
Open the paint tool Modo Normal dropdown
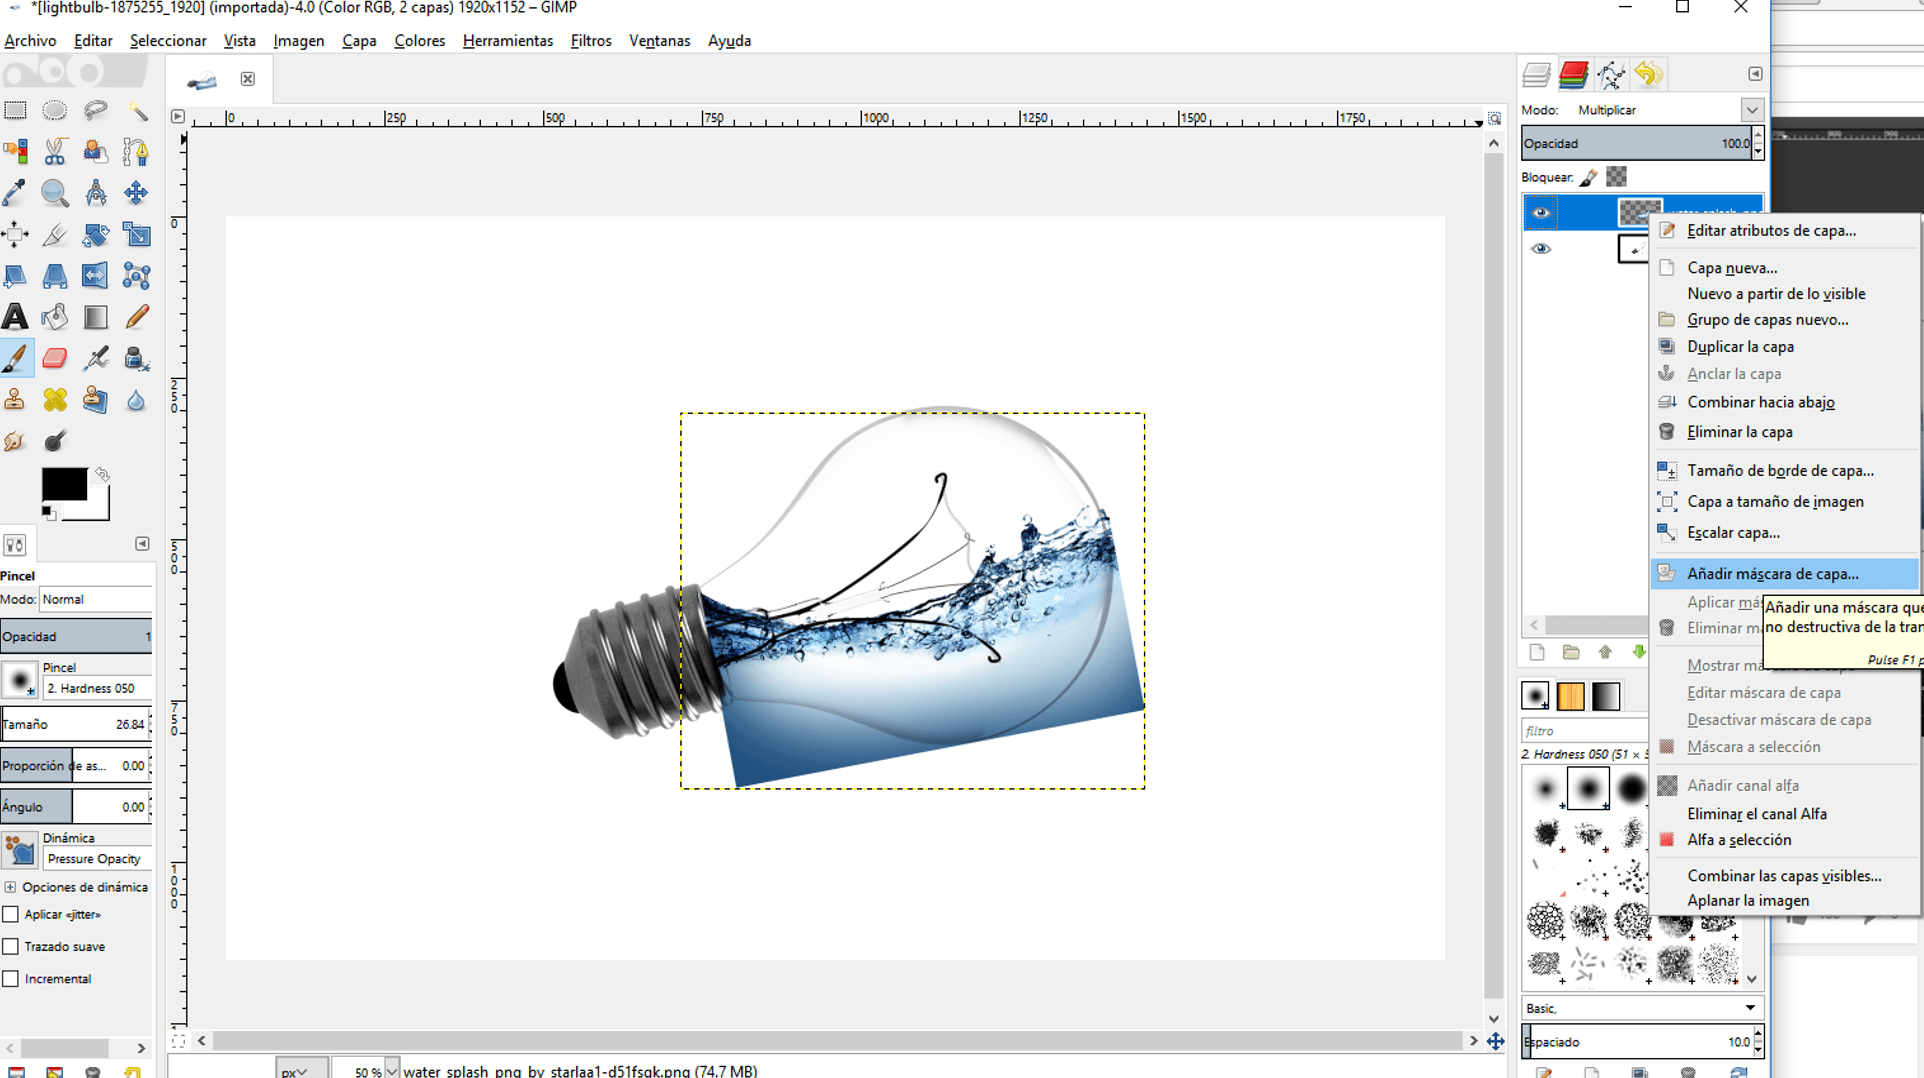pyautogui.click(x=95, y=599)
